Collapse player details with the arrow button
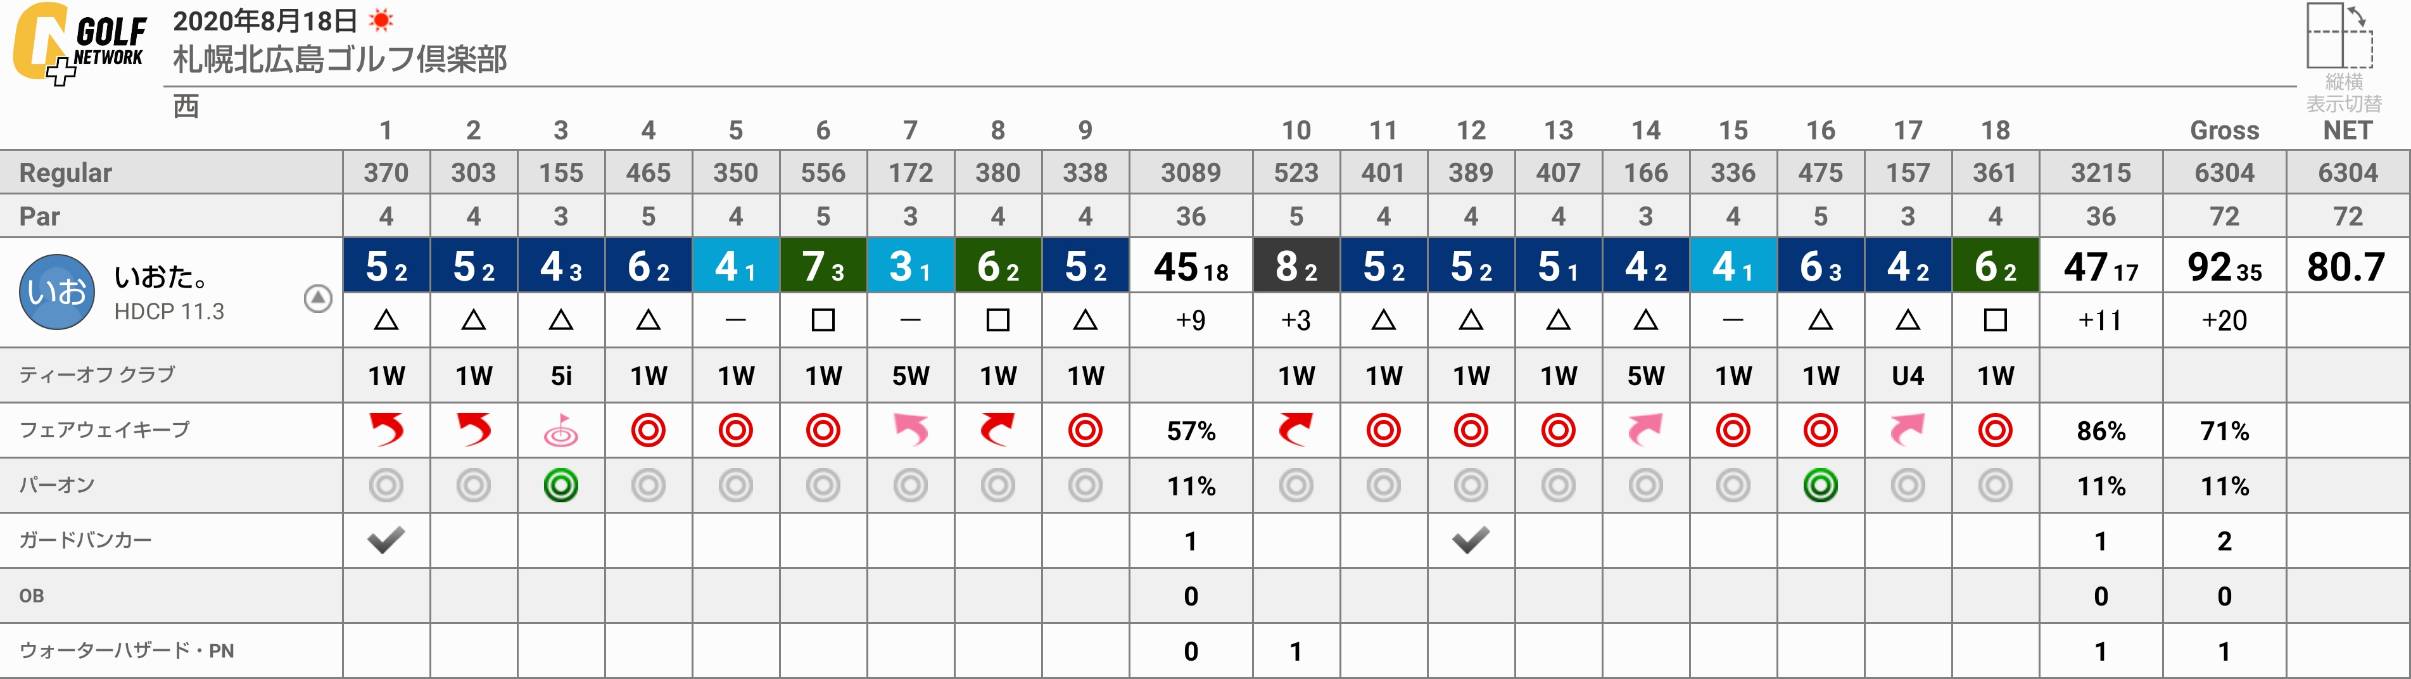2411x679 pixels. [x=318, y=298]
